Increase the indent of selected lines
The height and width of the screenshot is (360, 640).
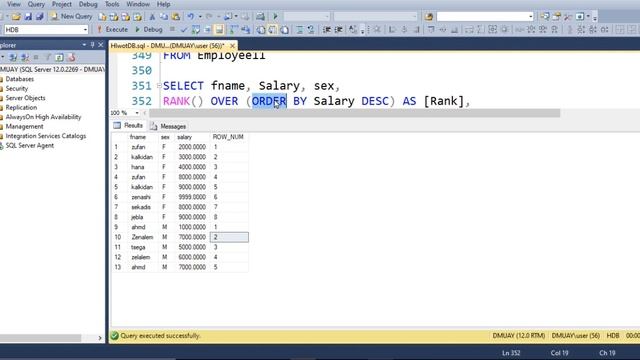point(338,30)
